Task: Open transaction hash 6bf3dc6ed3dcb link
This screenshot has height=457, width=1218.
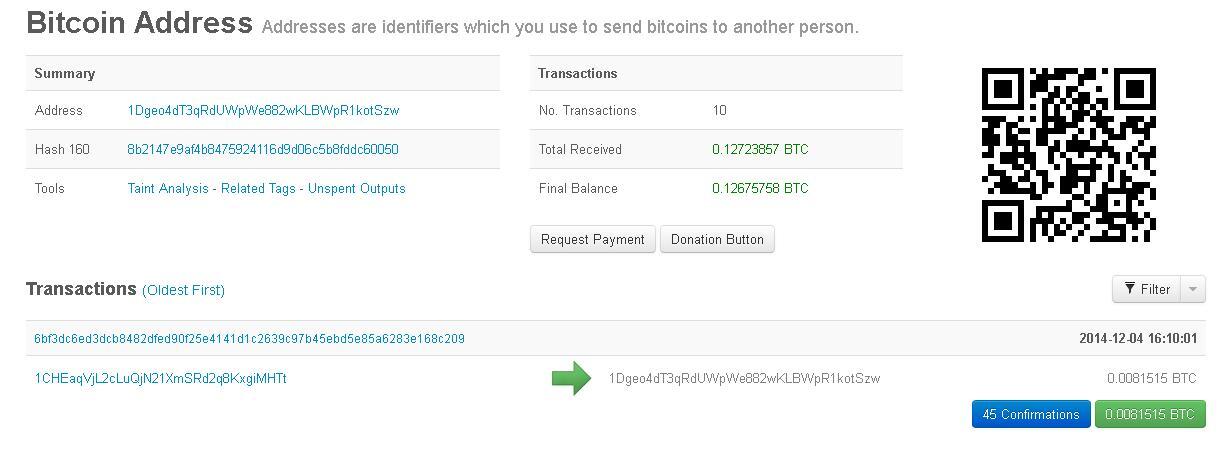Action: click(249, 338)
